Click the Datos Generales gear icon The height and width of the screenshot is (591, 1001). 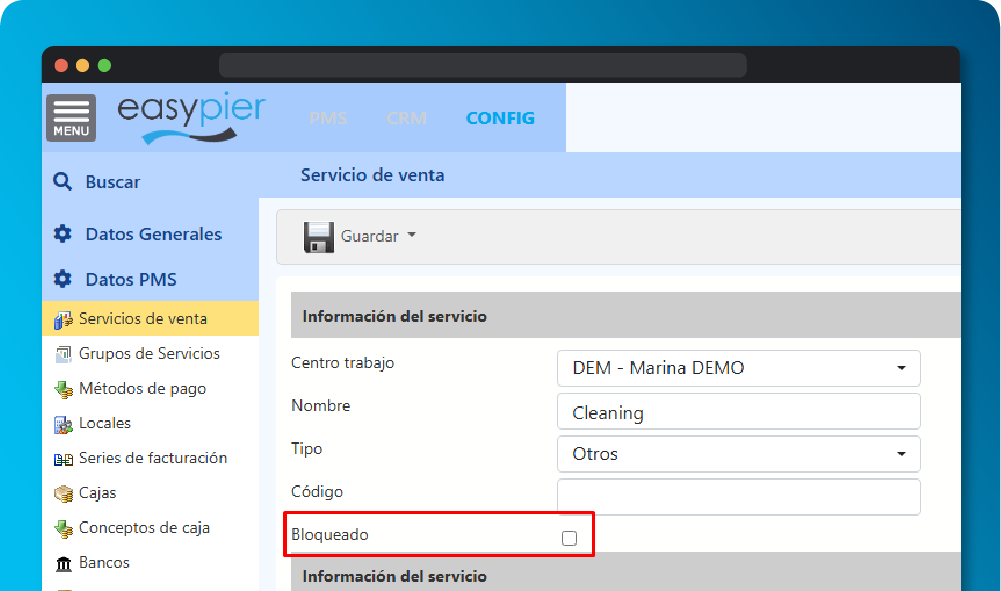pos(63,234)
